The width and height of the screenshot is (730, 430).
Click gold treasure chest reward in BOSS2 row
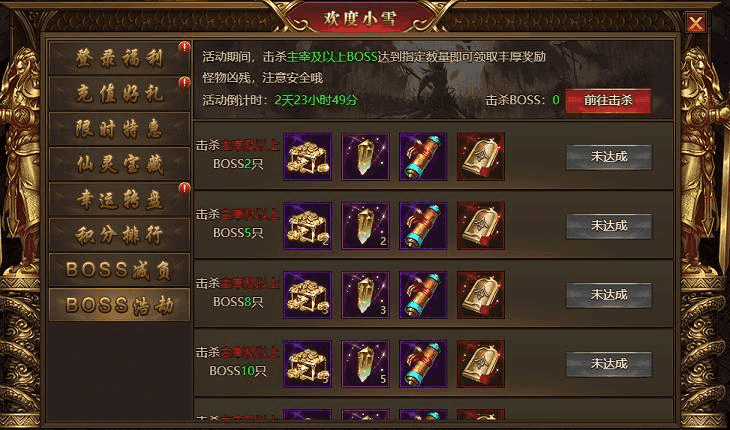click(308, 156)
